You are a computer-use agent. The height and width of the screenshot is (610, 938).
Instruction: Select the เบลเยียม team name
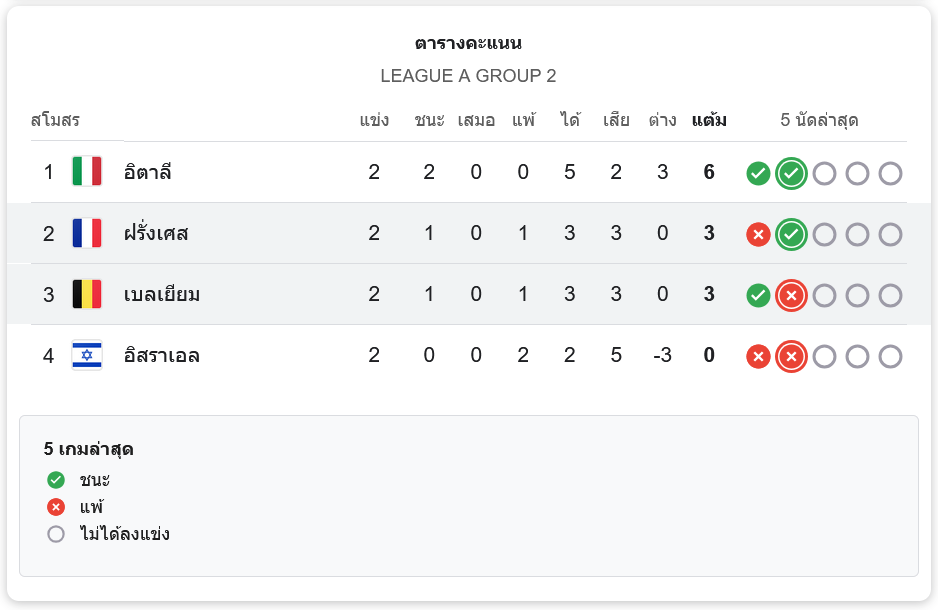coord(162,295)
